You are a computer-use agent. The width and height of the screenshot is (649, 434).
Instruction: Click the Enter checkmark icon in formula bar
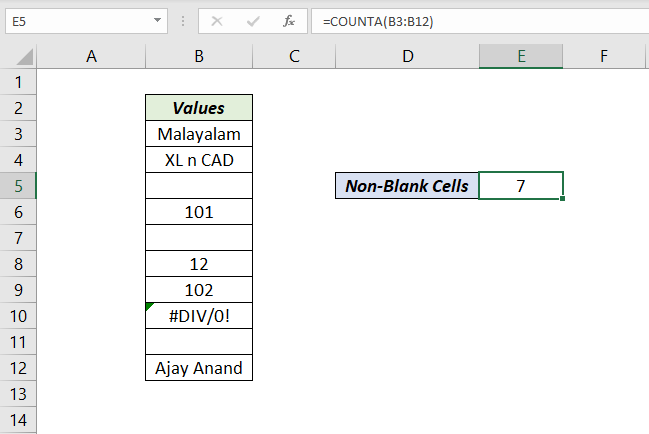[x=253, y=20]
